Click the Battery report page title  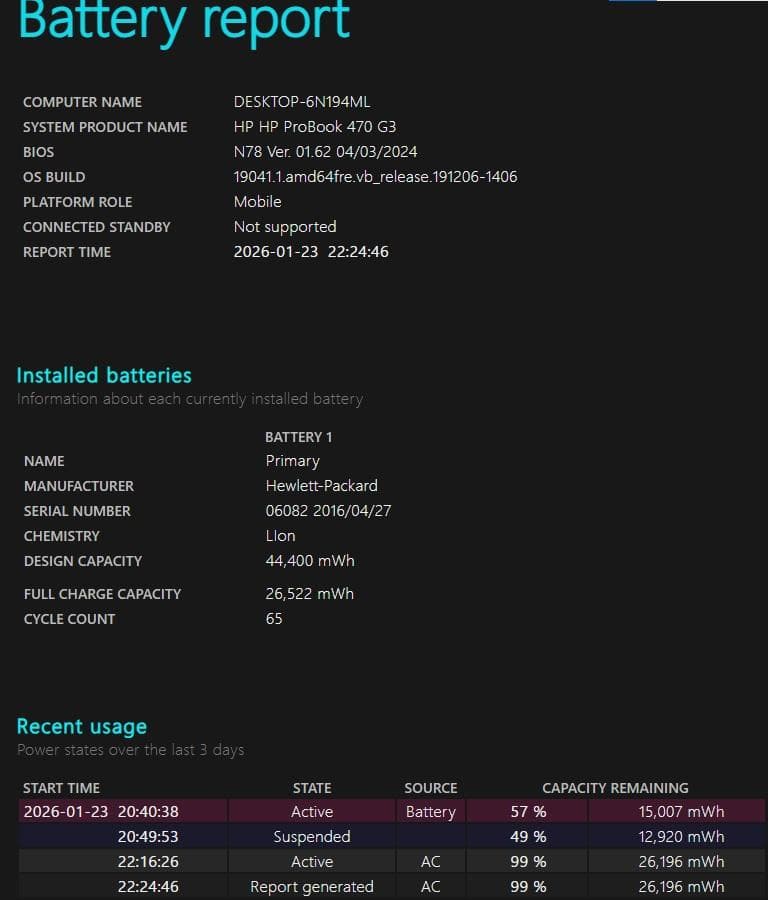pyautogui.click(x=185, y=20)
